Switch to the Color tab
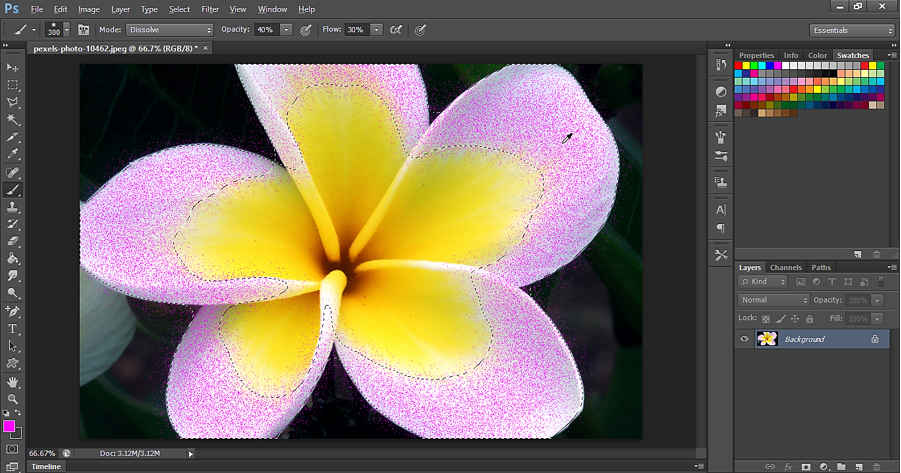This screenshot has height=473, width=901. pos(817,55)
